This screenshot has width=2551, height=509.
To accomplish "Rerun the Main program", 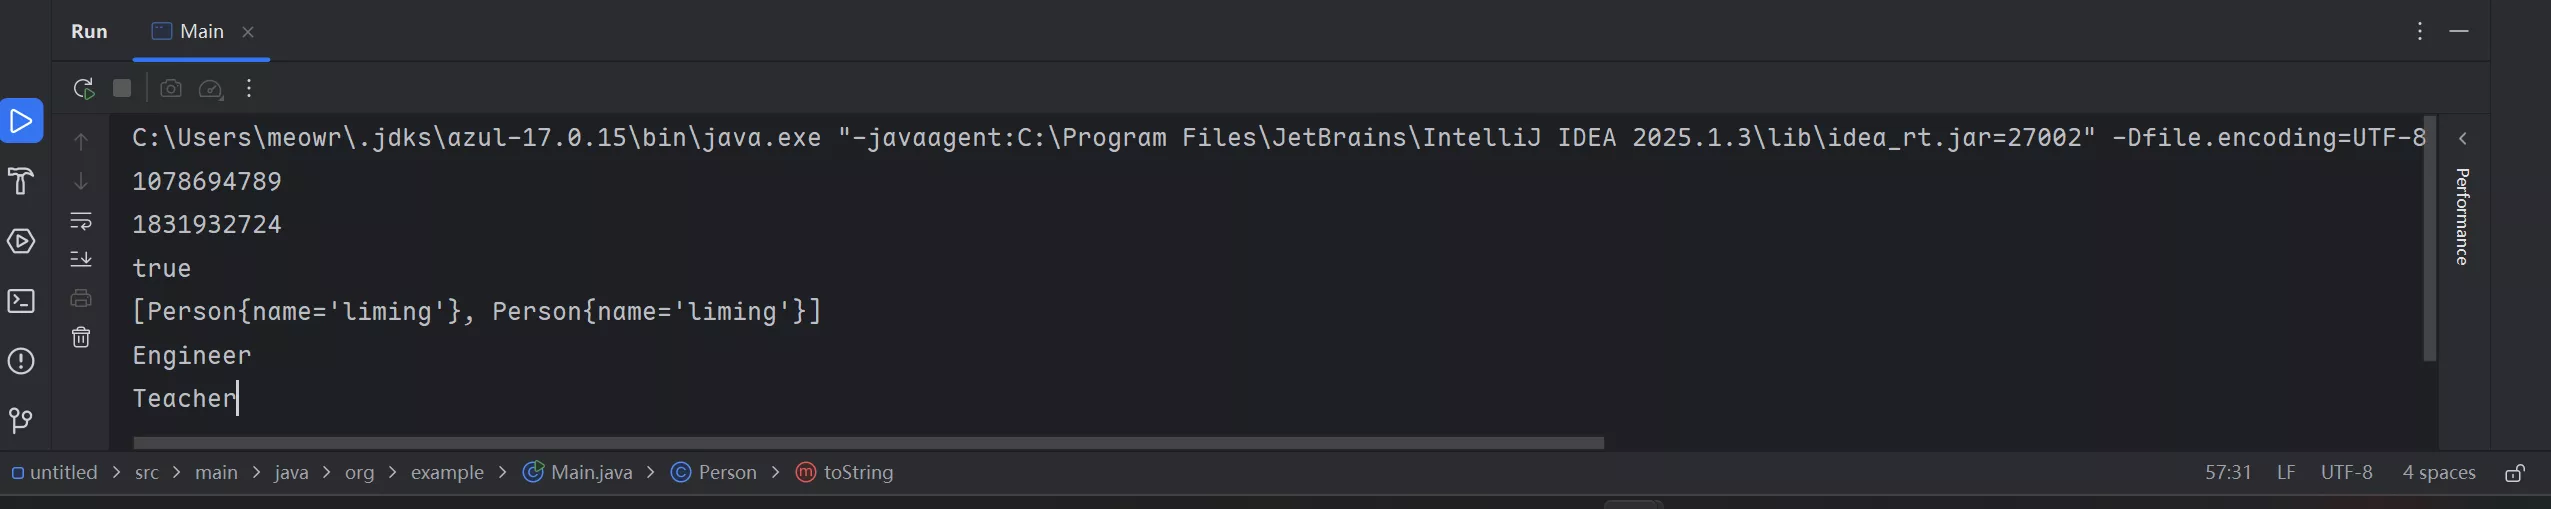I will coord(84,89).
